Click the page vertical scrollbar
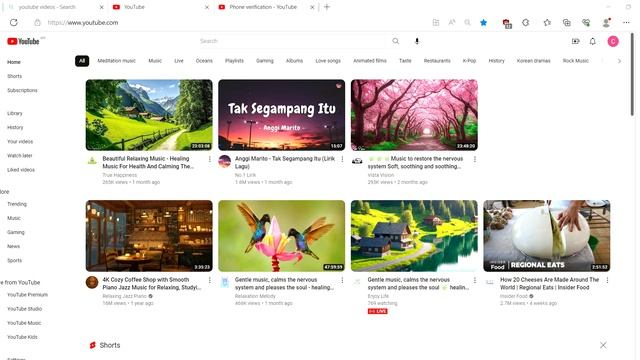The height and width of the screenshot is (360, 640). pos(632,73)
